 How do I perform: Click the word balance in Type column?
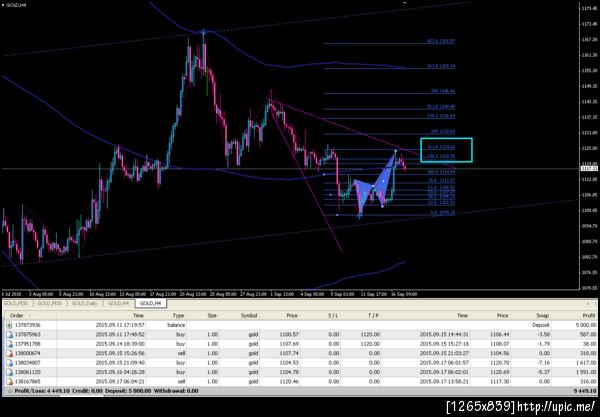tap(176, 325)
